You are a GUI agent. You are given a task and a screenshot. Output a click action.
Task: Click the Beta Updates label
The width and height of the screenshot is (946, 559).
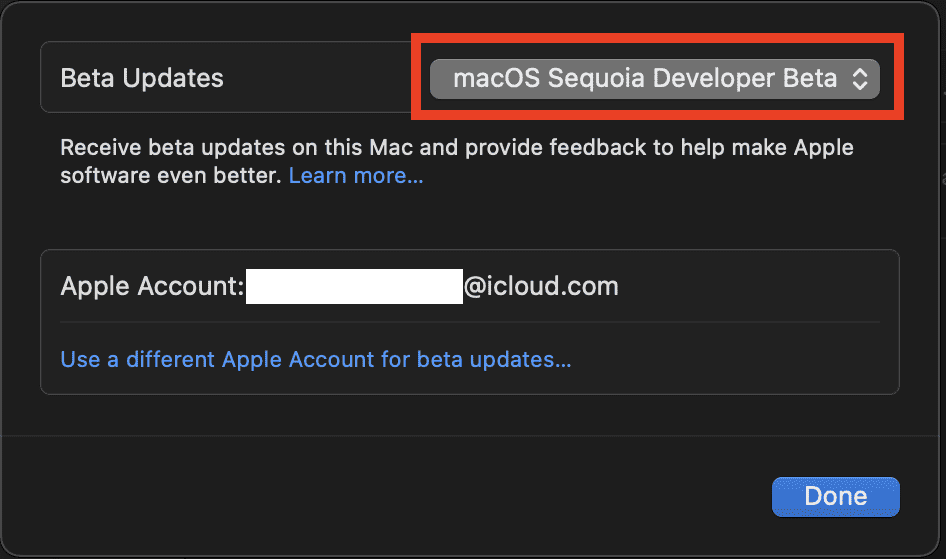[x=142, y=78]
